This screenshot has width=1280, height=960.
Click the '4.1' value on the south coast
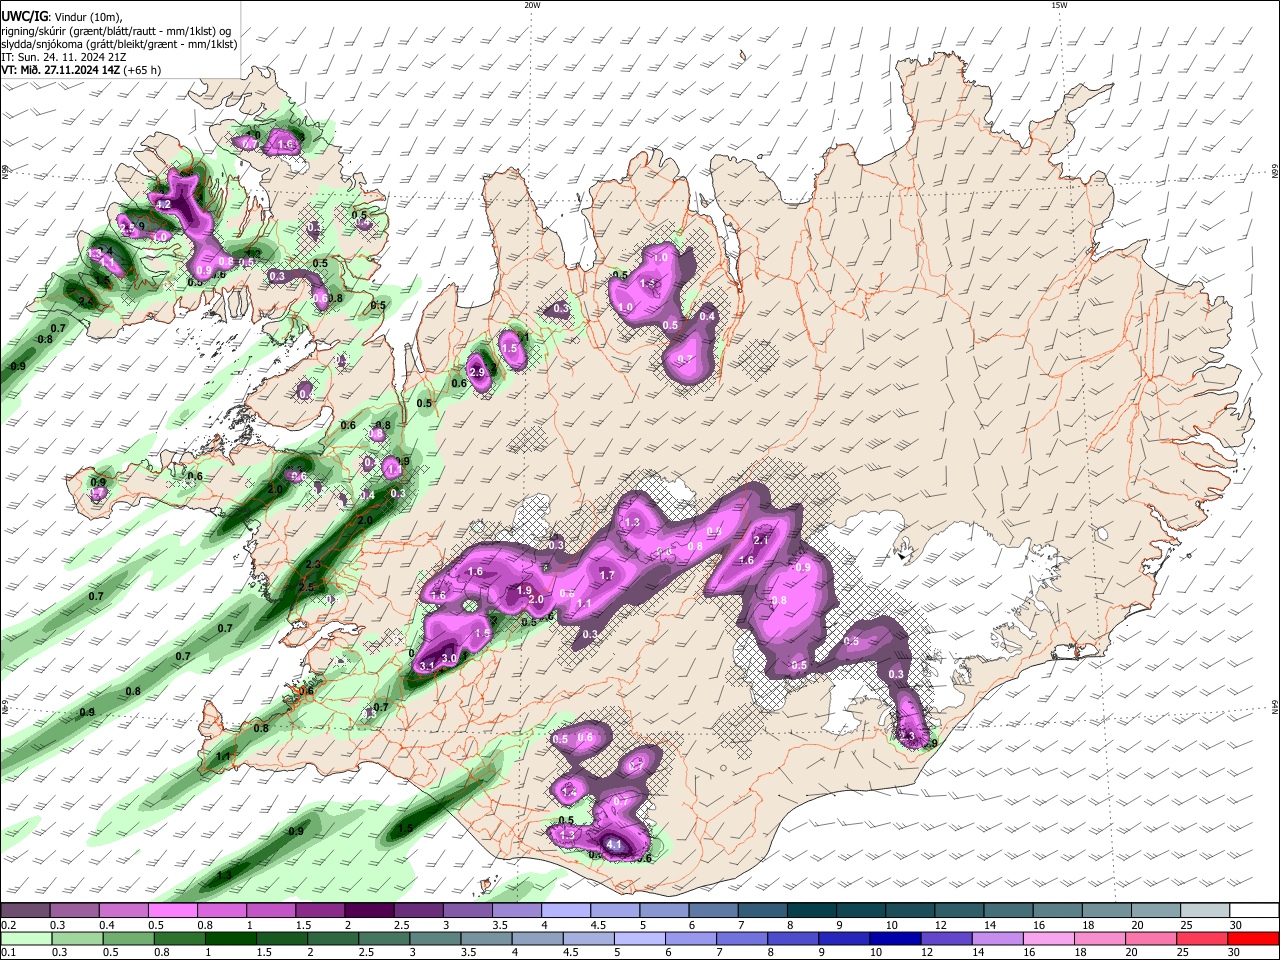click(x=615, y=846)
